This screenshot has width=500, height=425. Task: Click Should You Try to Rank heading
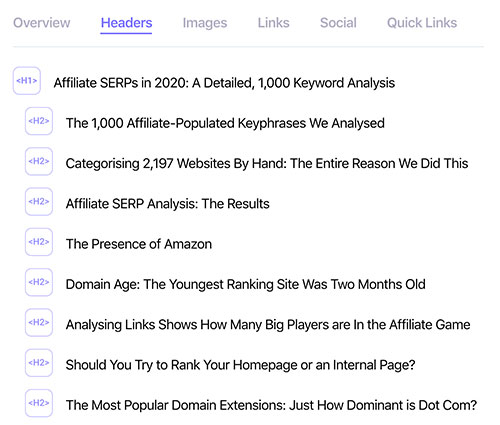pos(240,365)
